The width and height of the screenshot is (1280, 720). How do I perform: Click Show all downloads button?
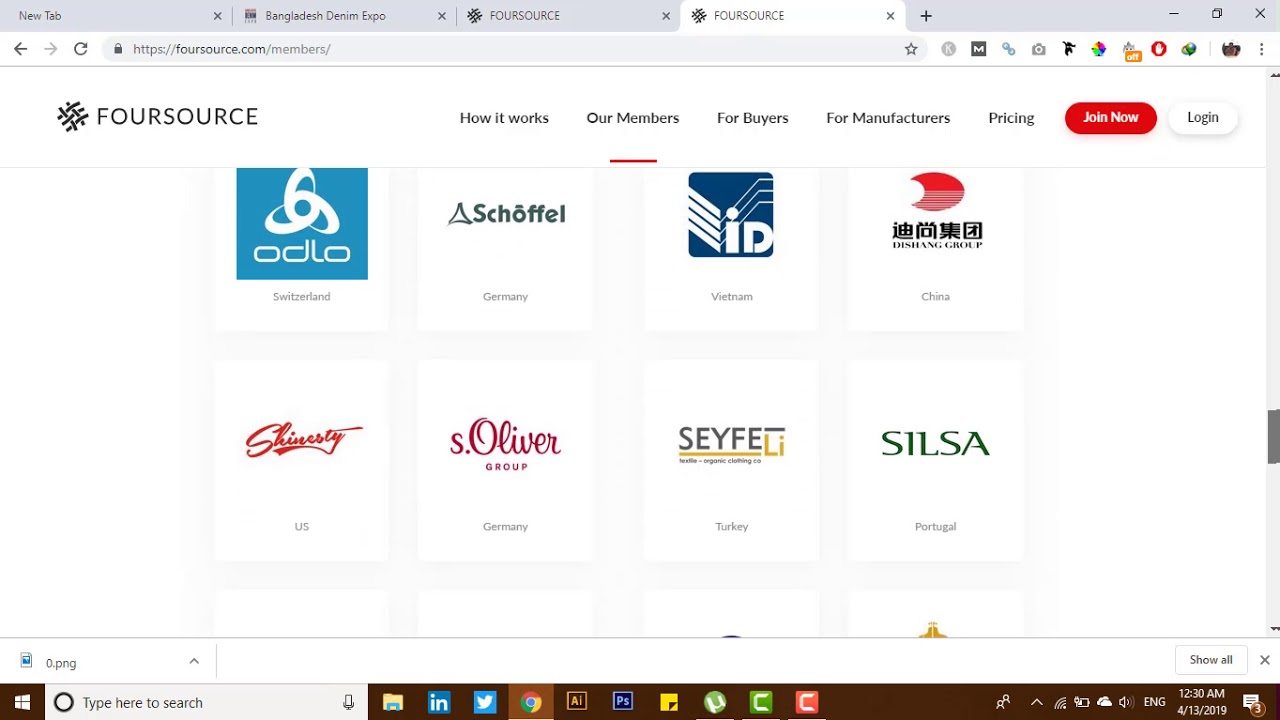(1211, 660)
